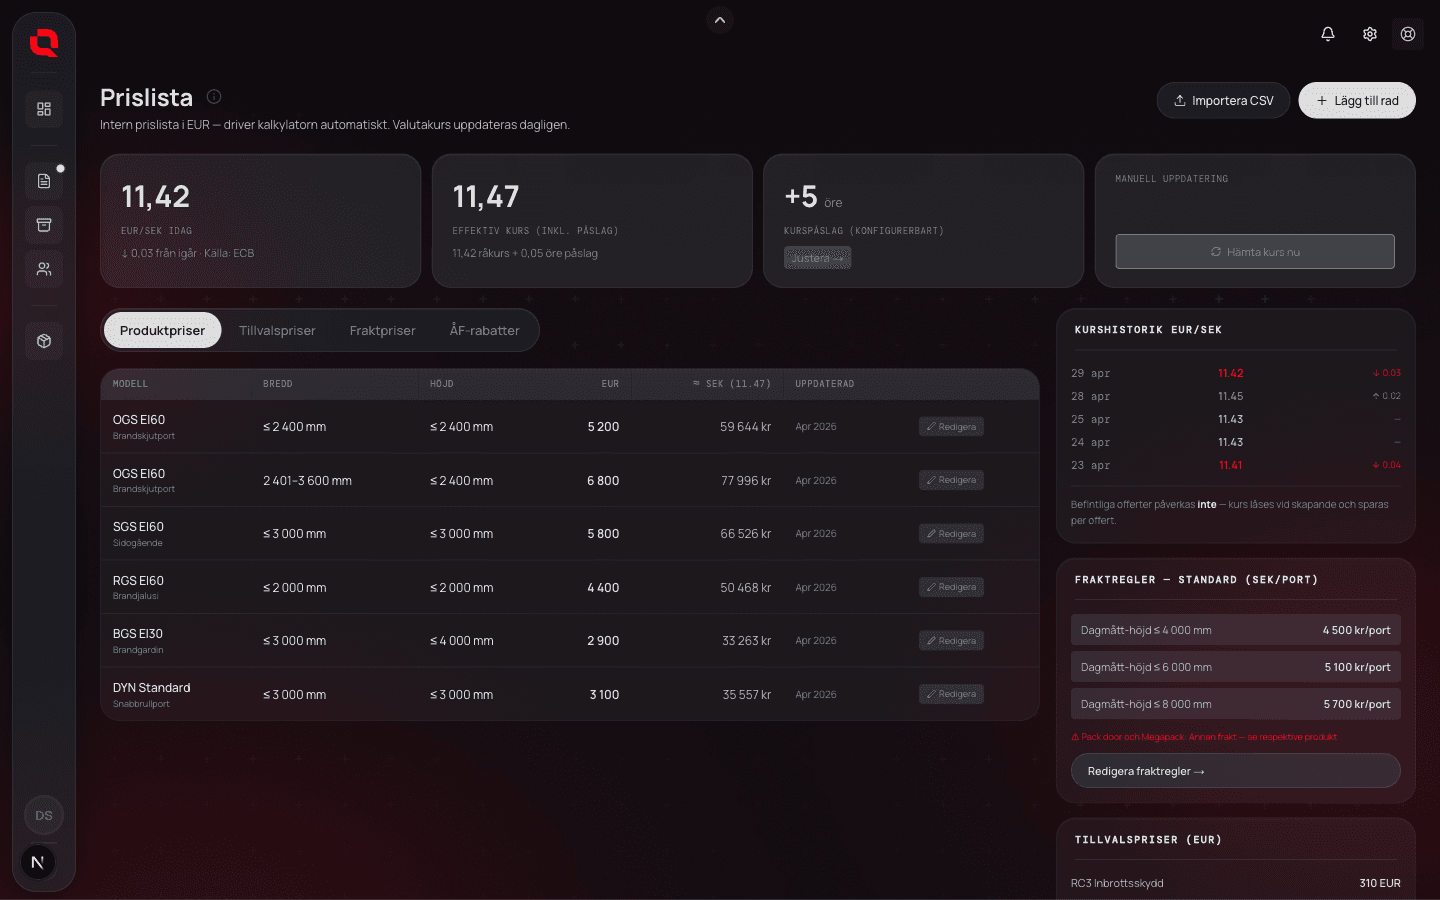Switch to the ÅF-rabatter tab

[x=484, y=330]
